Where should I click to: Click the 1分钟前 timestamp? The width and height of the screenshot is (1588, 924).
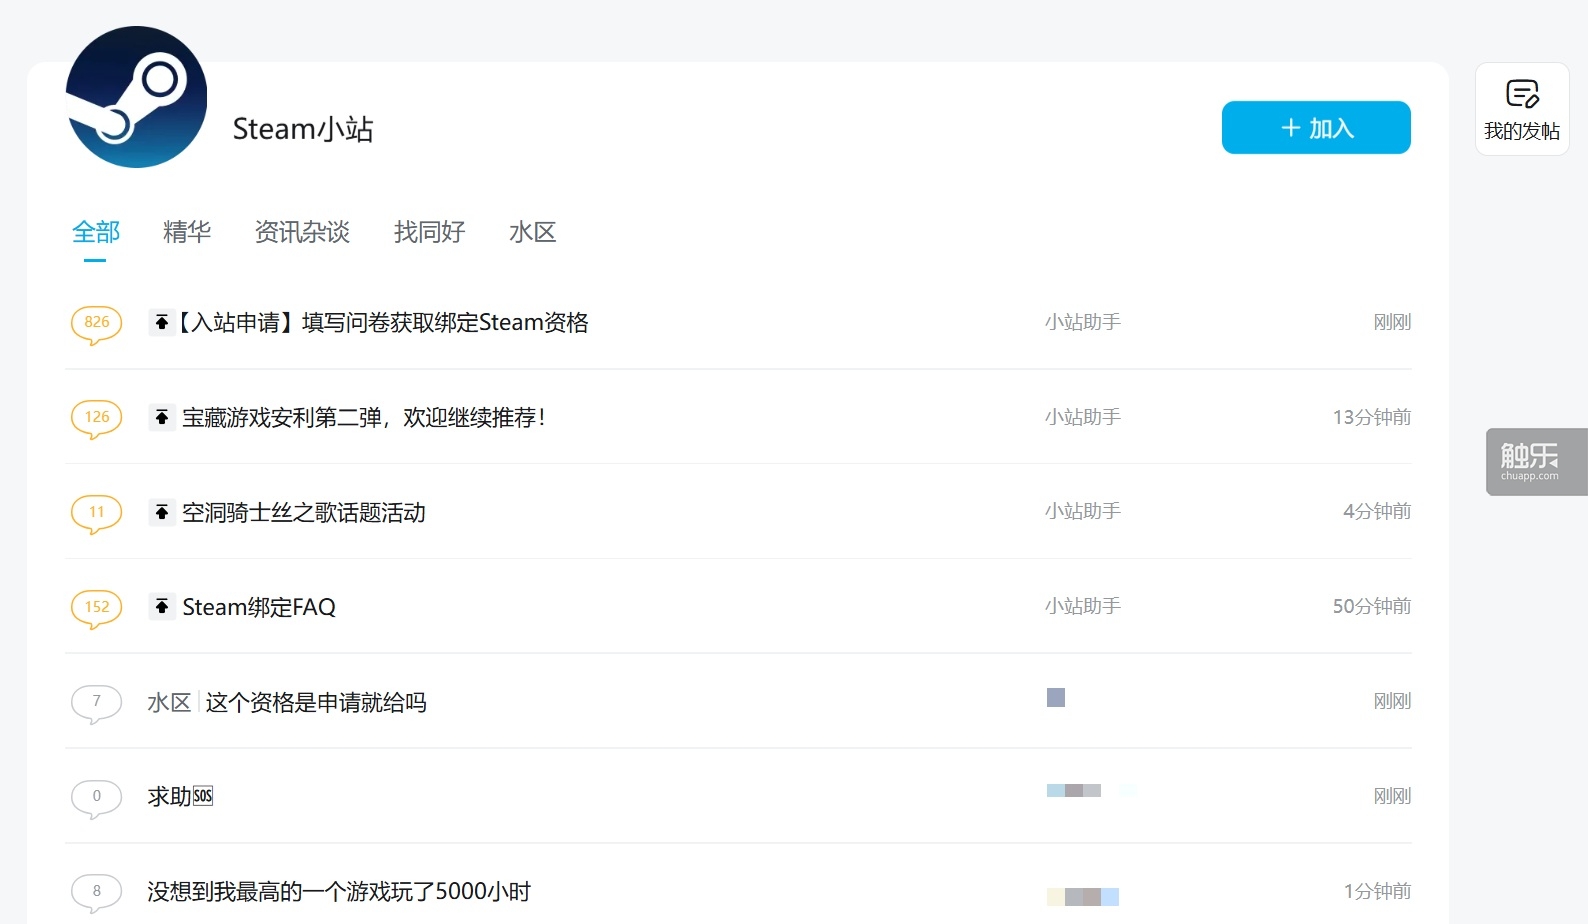(x=1377, y=891)
